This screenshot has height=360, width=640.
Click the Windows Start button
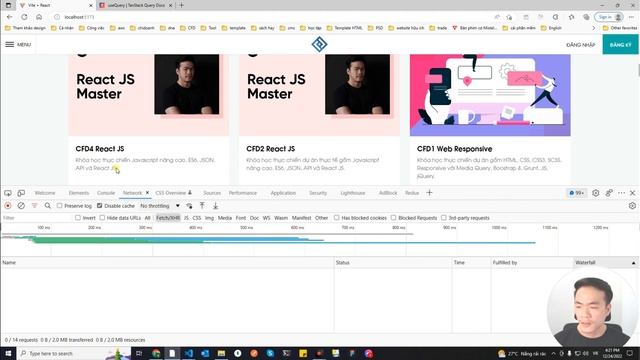coord(8,353)
